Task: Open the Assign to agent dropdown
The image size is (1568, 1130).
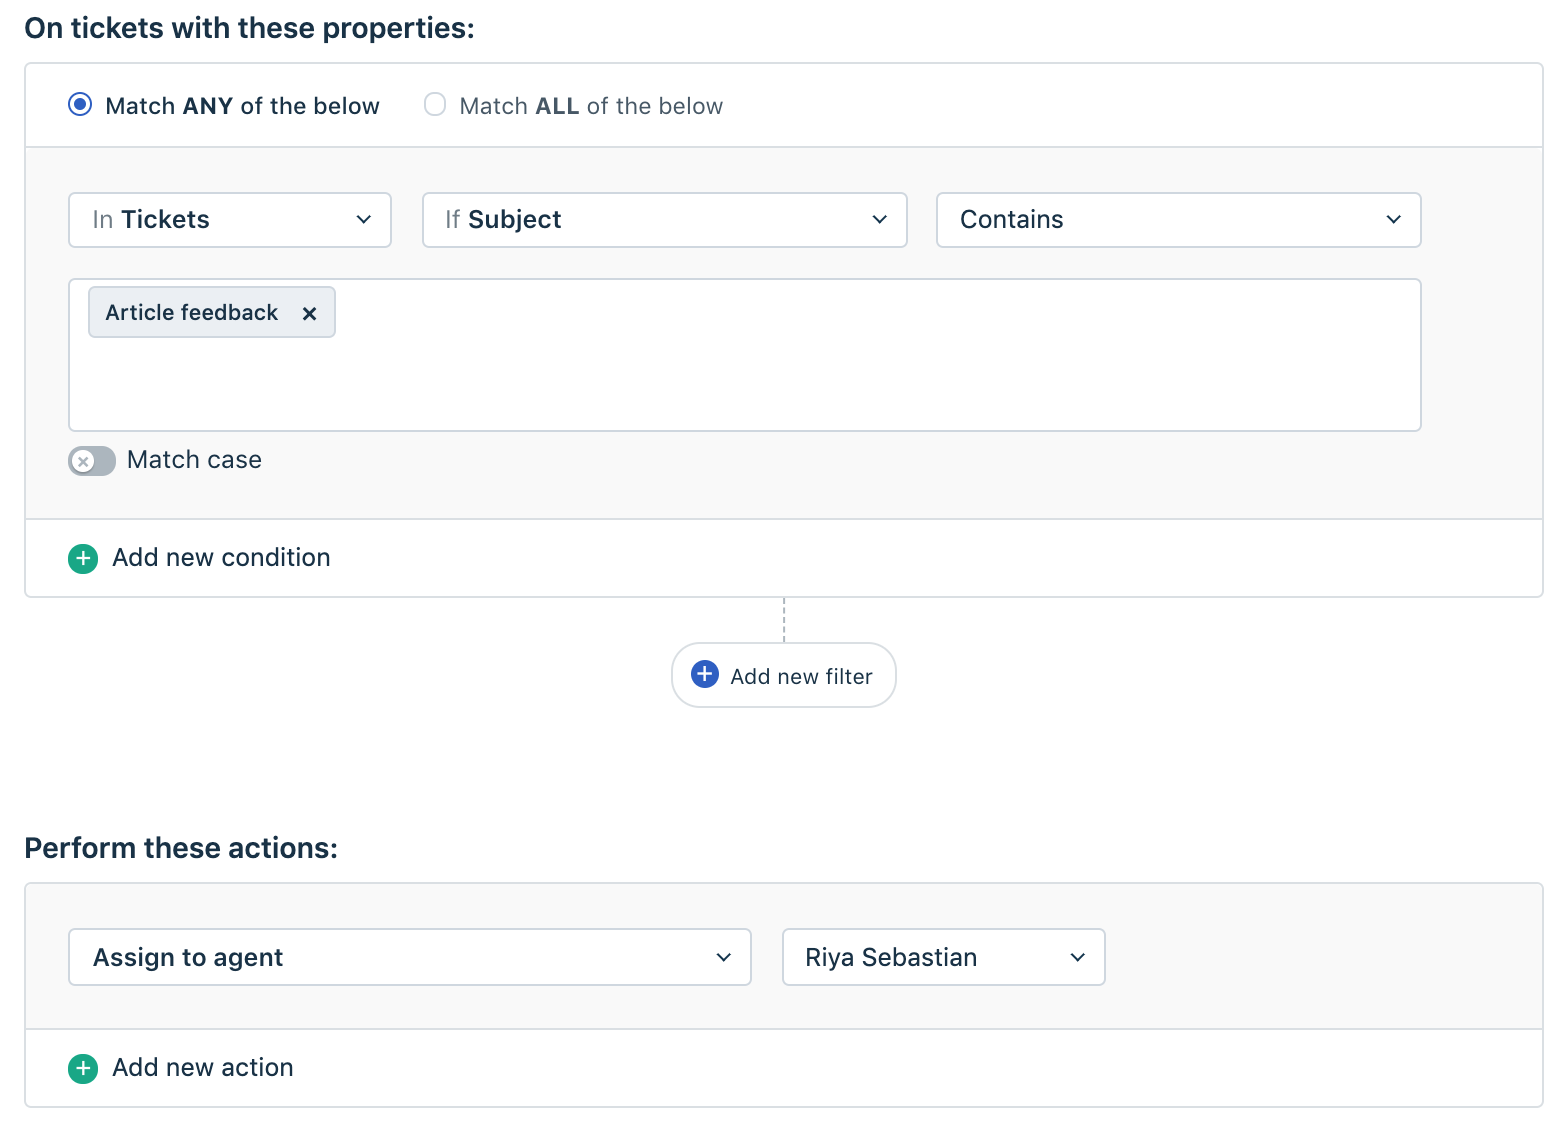Action: (409, 957)
